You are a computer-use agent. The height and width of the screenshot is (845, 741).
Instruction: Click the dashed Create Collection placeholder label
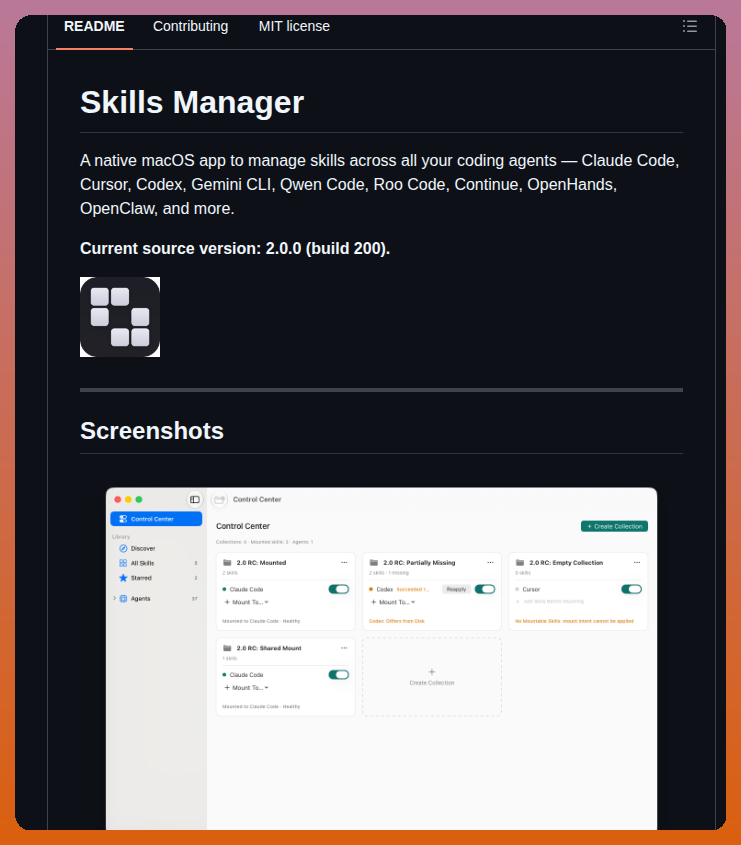432,683
